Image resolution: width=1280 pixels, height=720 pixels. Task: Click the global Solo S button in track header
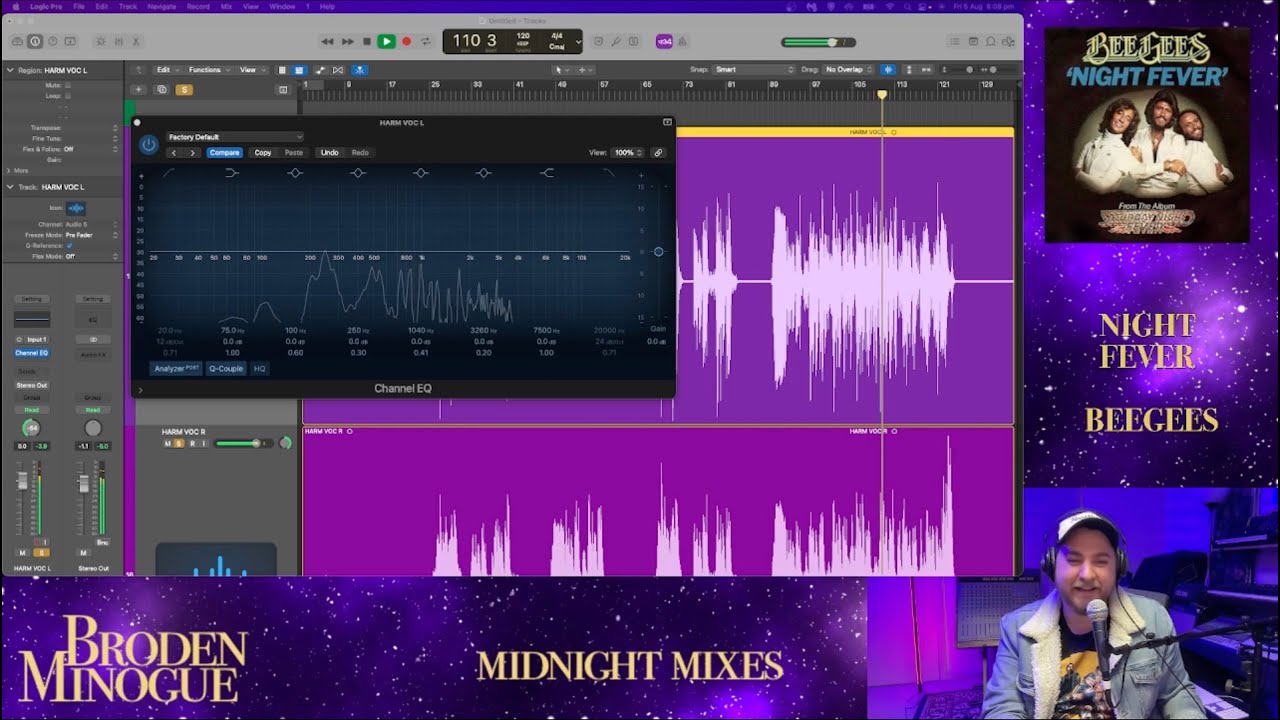click(x=184, y=89)
